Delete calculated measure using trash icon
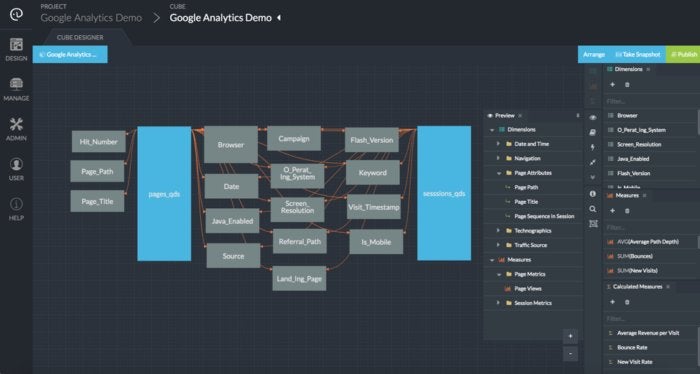 point(627,302)
